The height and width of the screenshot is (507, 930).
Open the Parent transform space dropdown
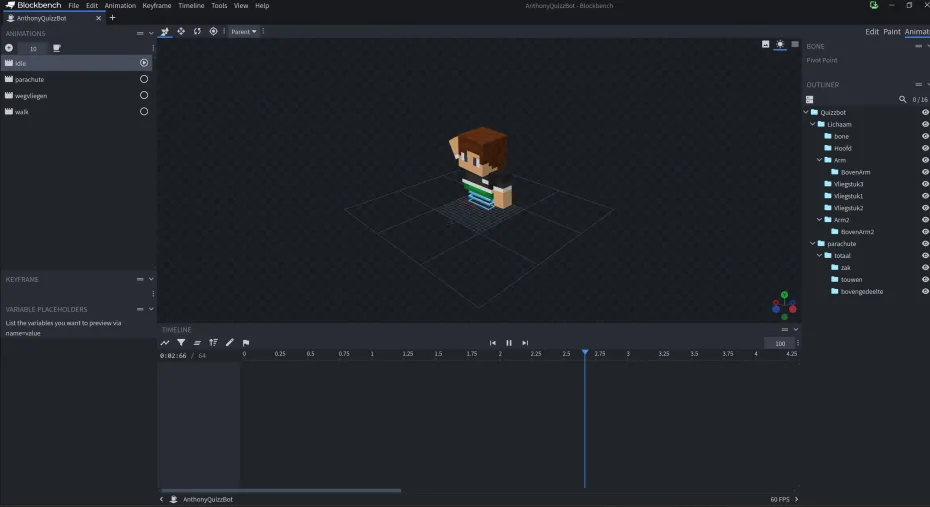click(243, 31)
